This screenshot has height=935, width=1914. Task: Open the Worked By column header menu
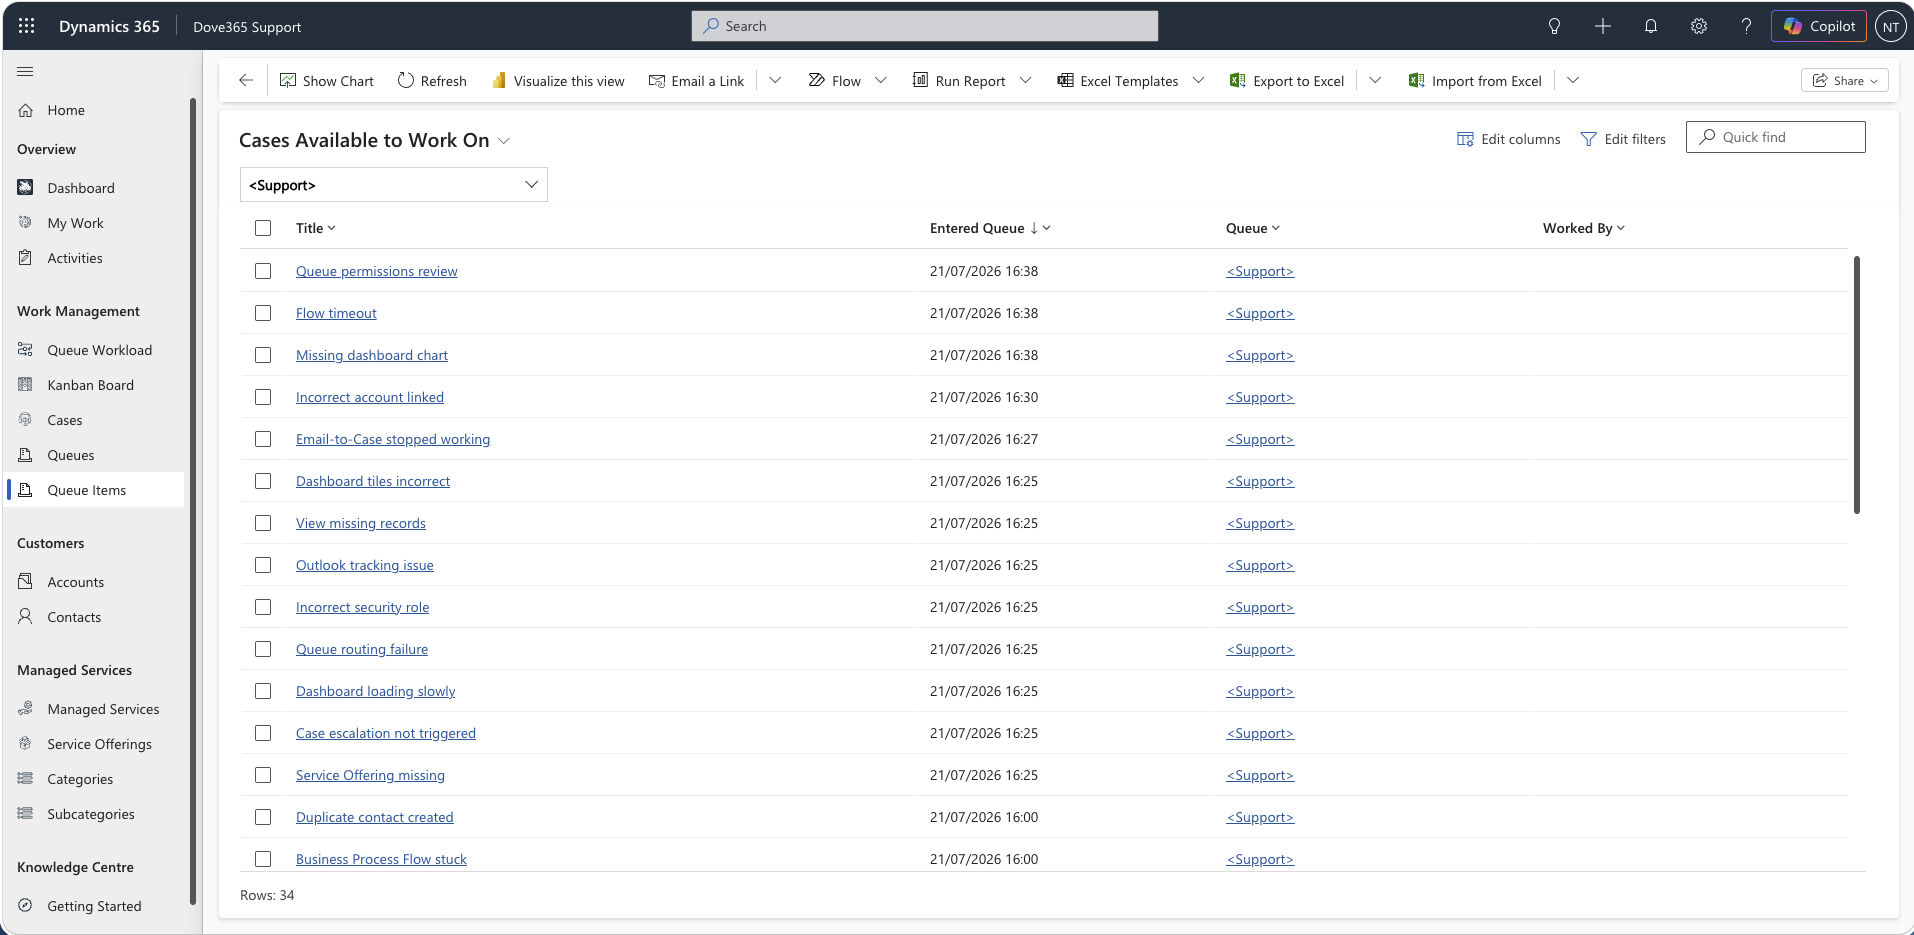[1584, 228]
